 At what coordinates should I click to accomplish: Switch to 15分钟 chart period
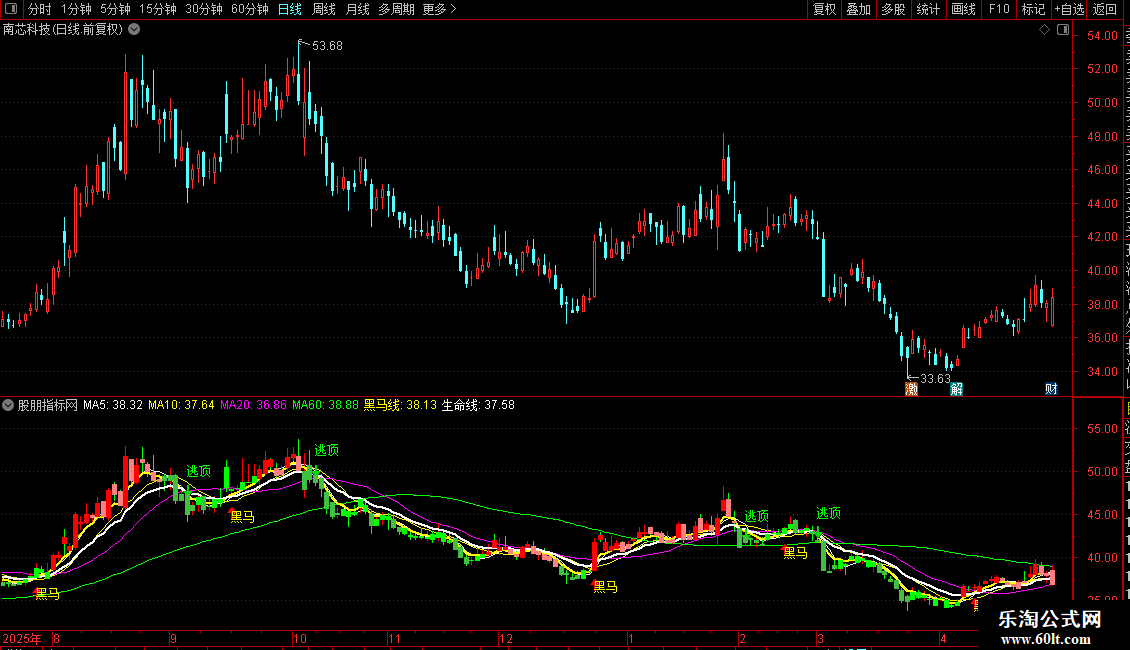[158, 9]
